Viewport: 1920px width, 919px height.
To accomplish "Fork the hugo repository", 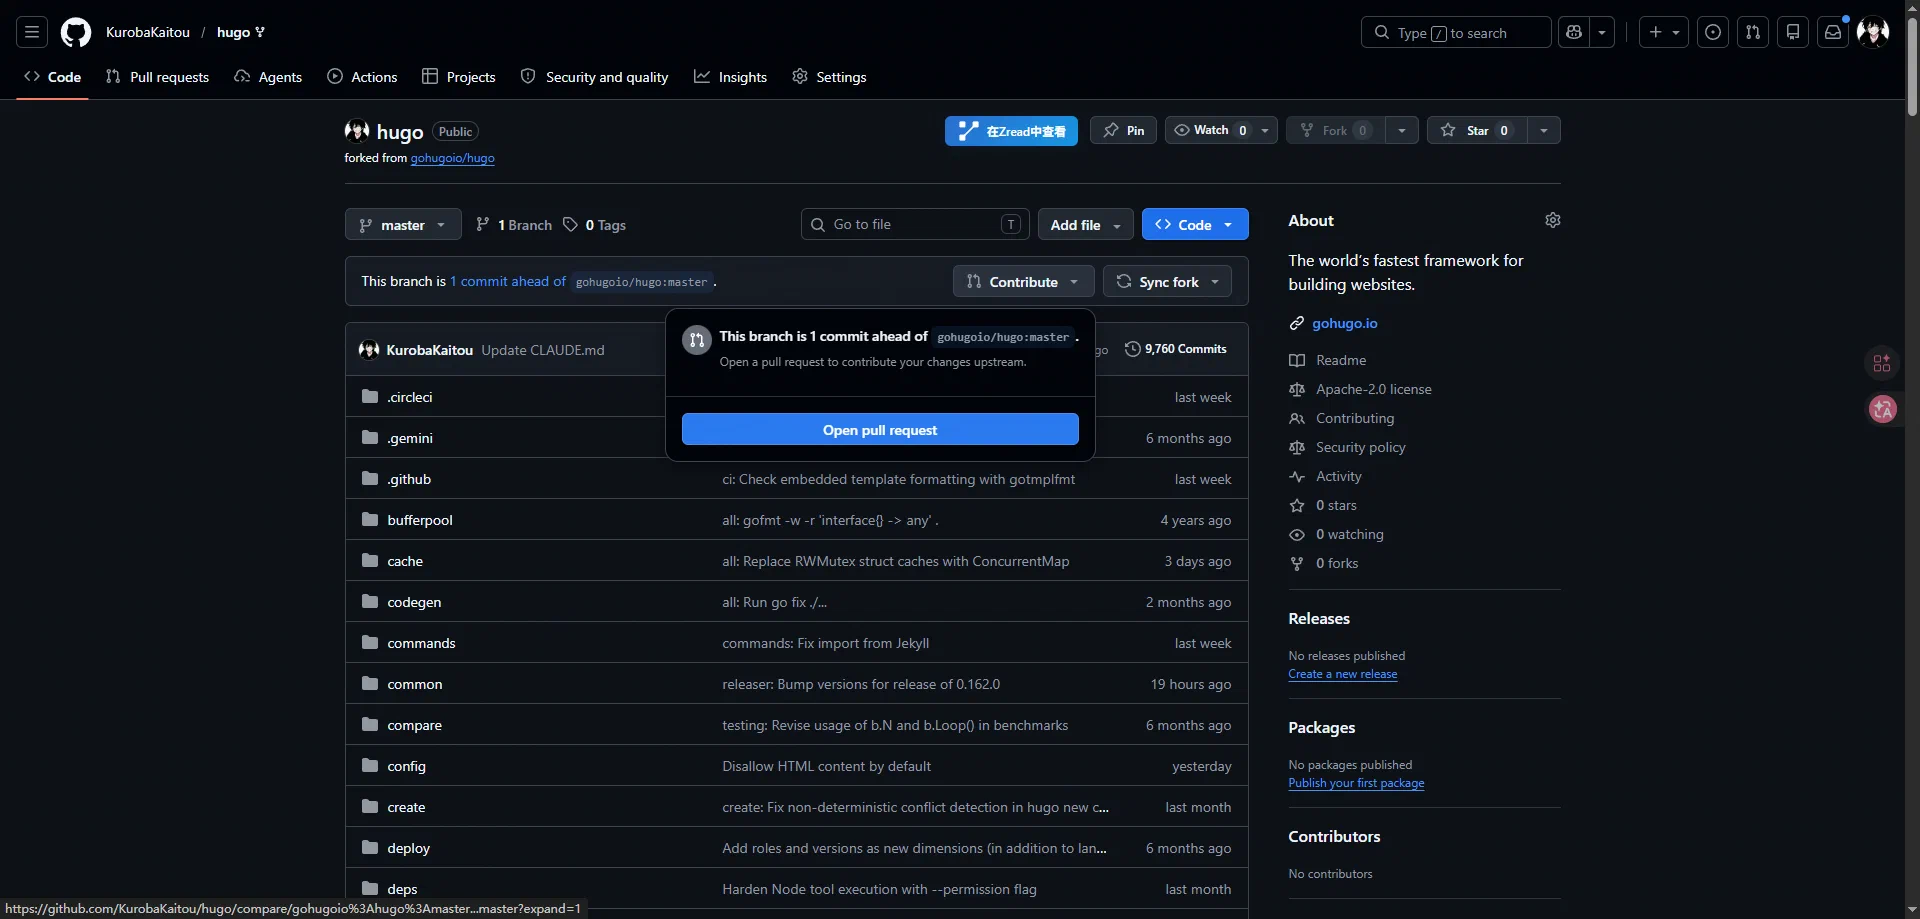I will pyautogui.click(x=1336, y=130).
